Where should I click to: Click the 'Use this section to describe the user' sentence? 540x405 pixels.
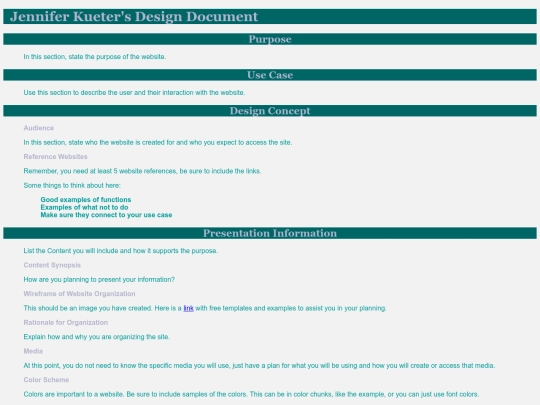134,93
